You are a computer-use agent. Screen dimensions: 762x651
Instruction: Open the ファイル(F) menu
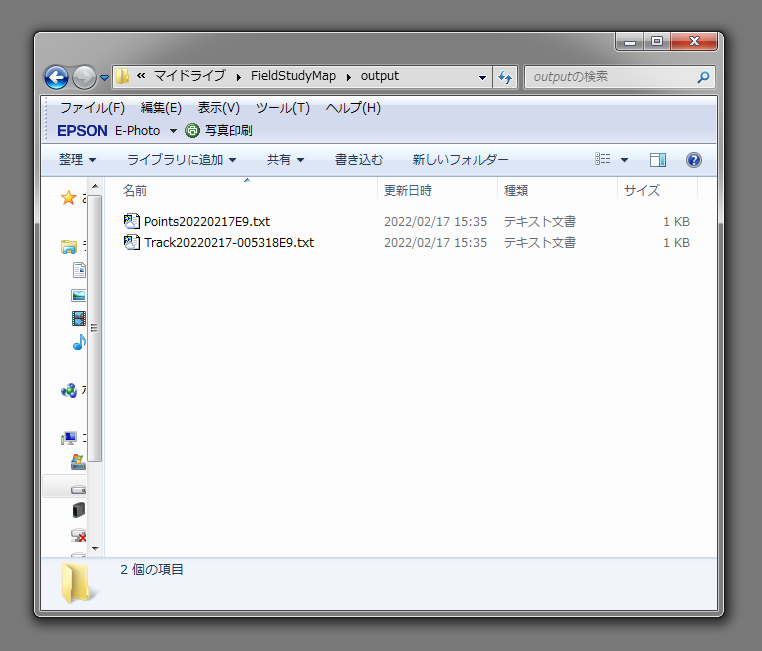92,107
